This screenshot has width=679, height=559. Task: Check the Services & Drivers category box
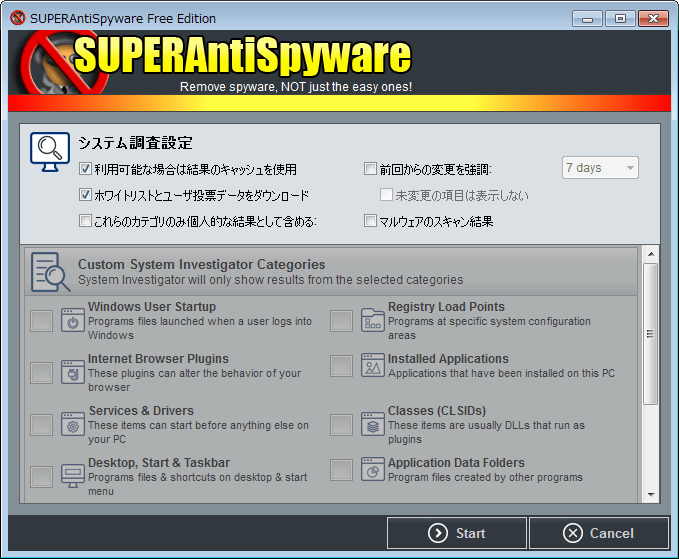(x=42, y=425)
